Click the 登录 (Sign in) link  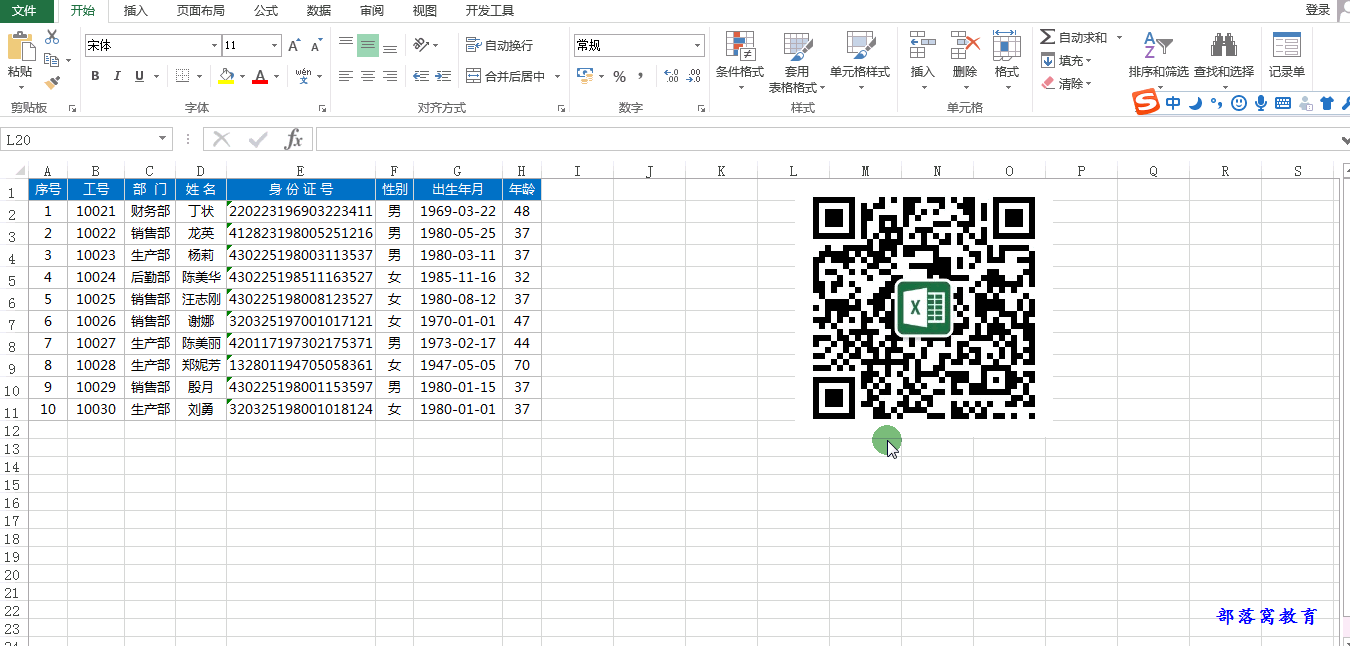(x=1317, y=9)
